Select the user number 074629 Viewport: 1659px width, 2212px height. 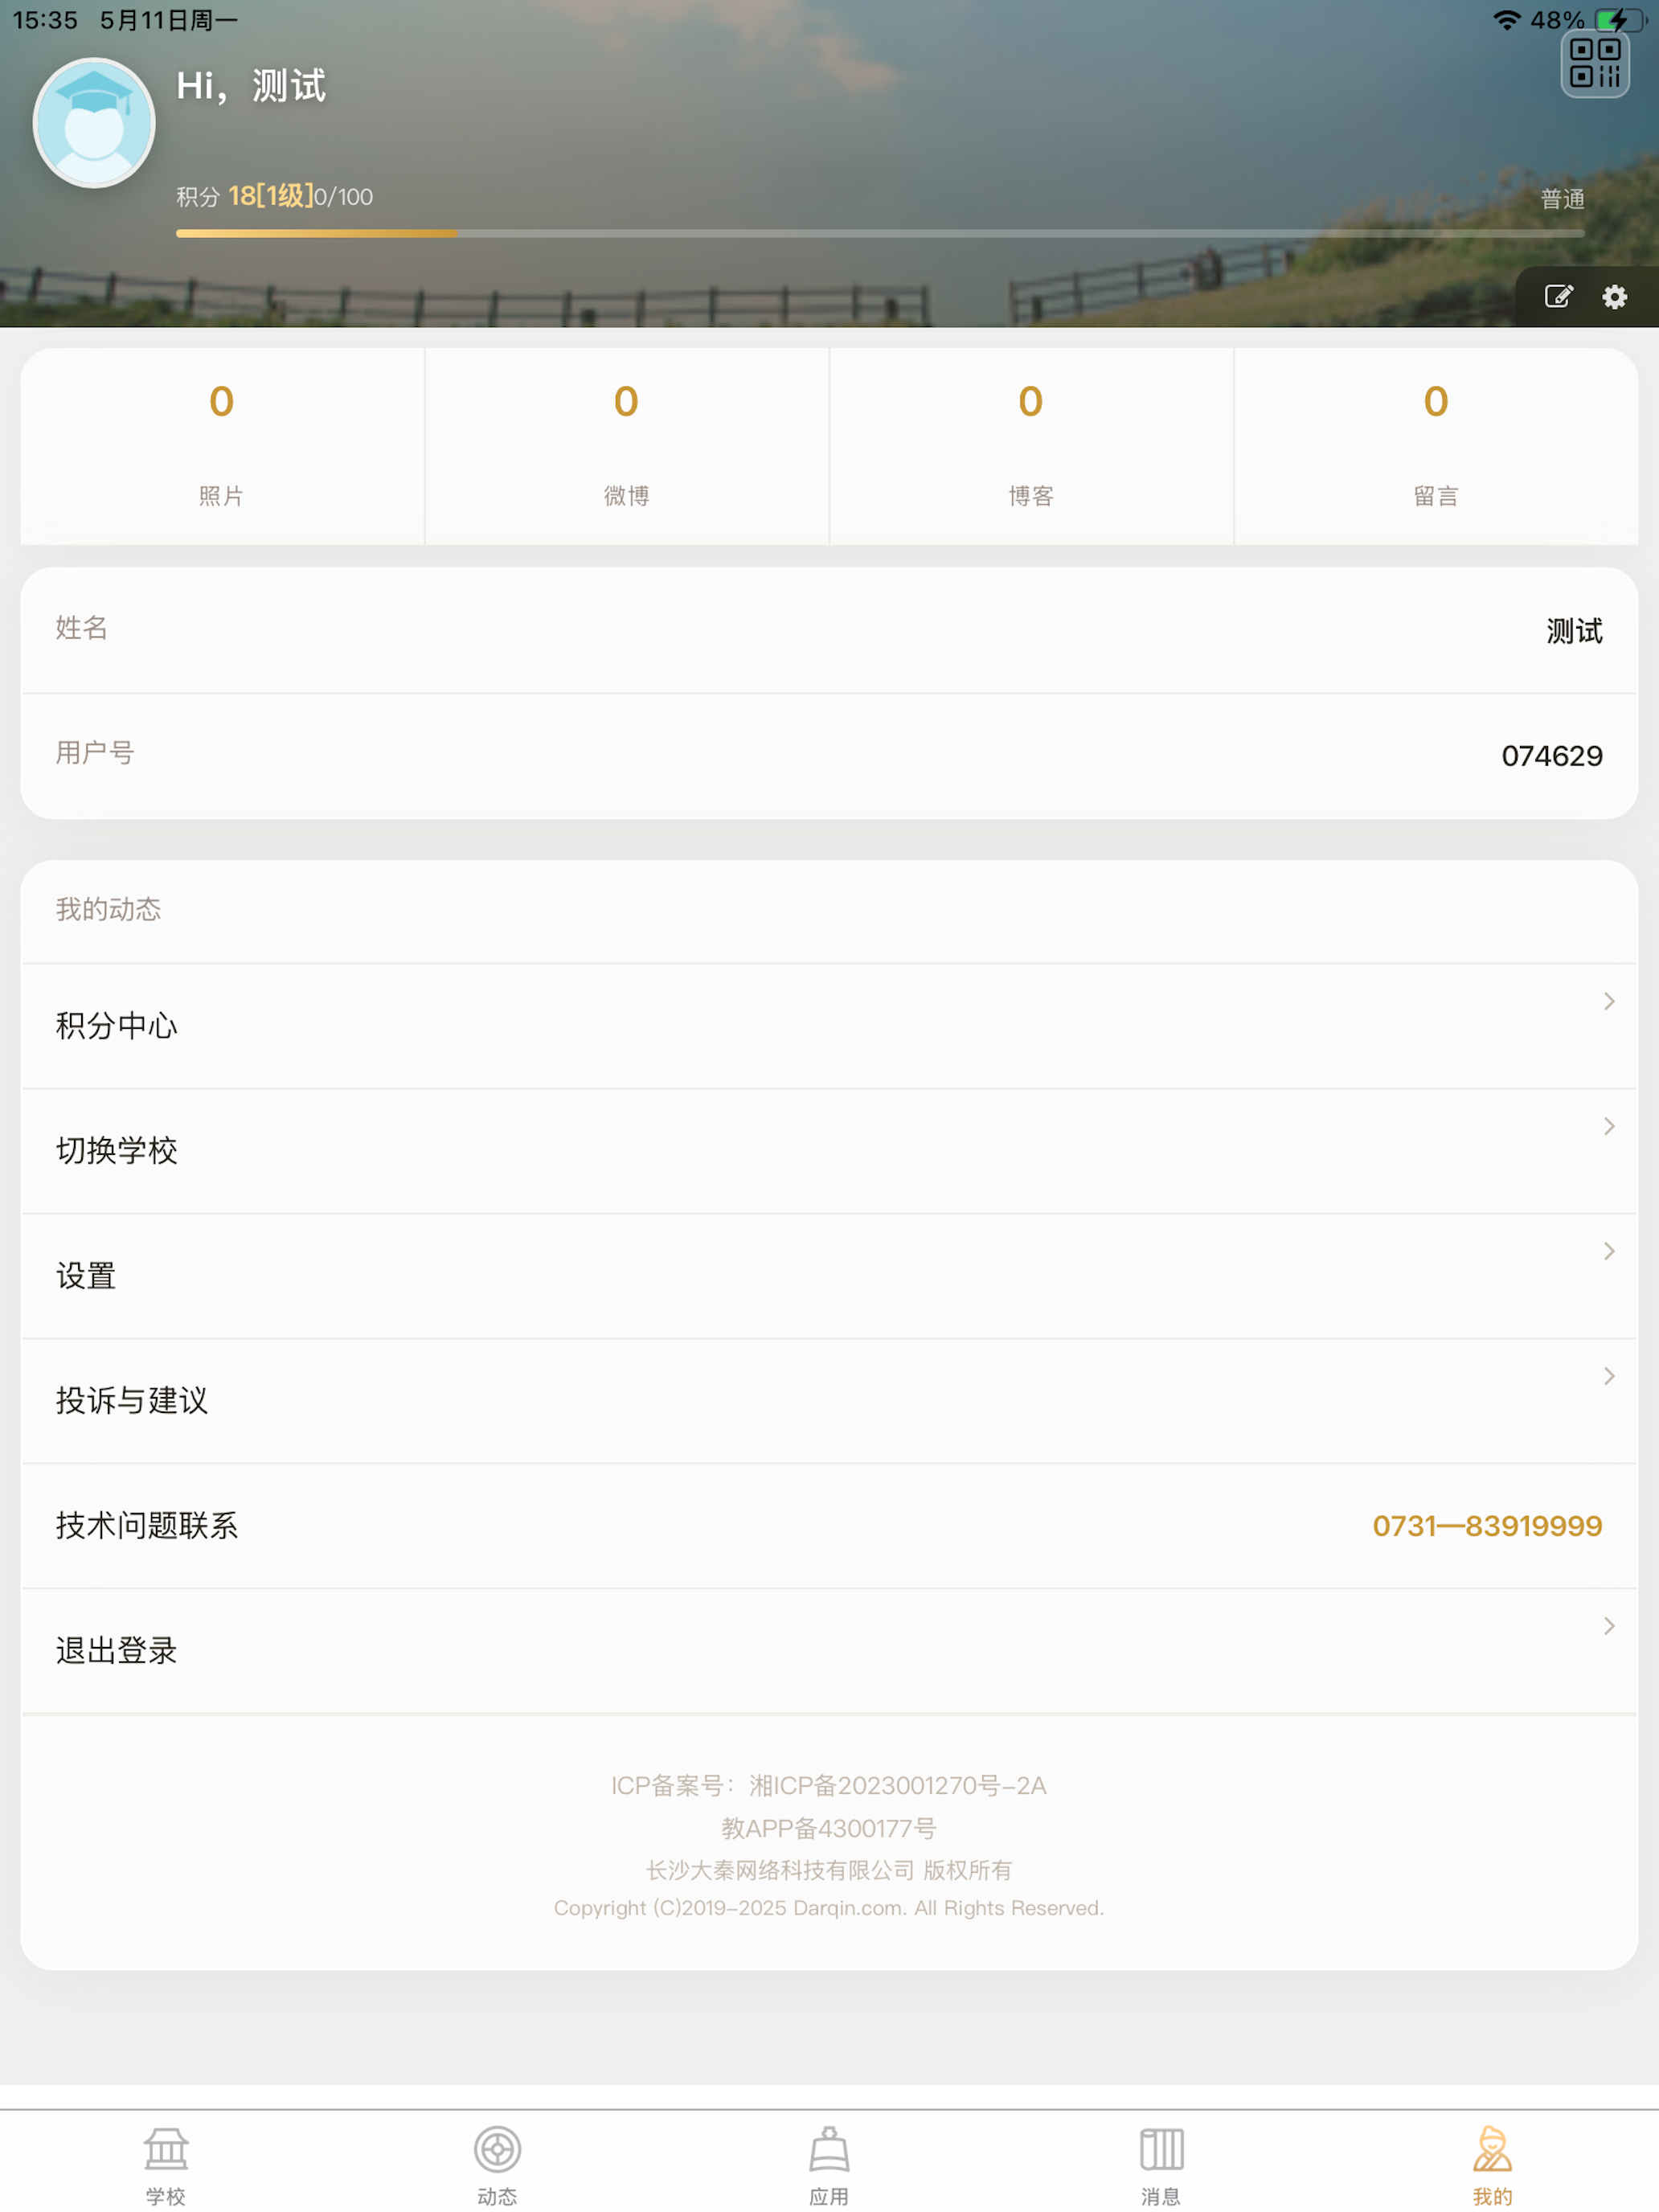pyautogui.click(x=1552, y=756)
